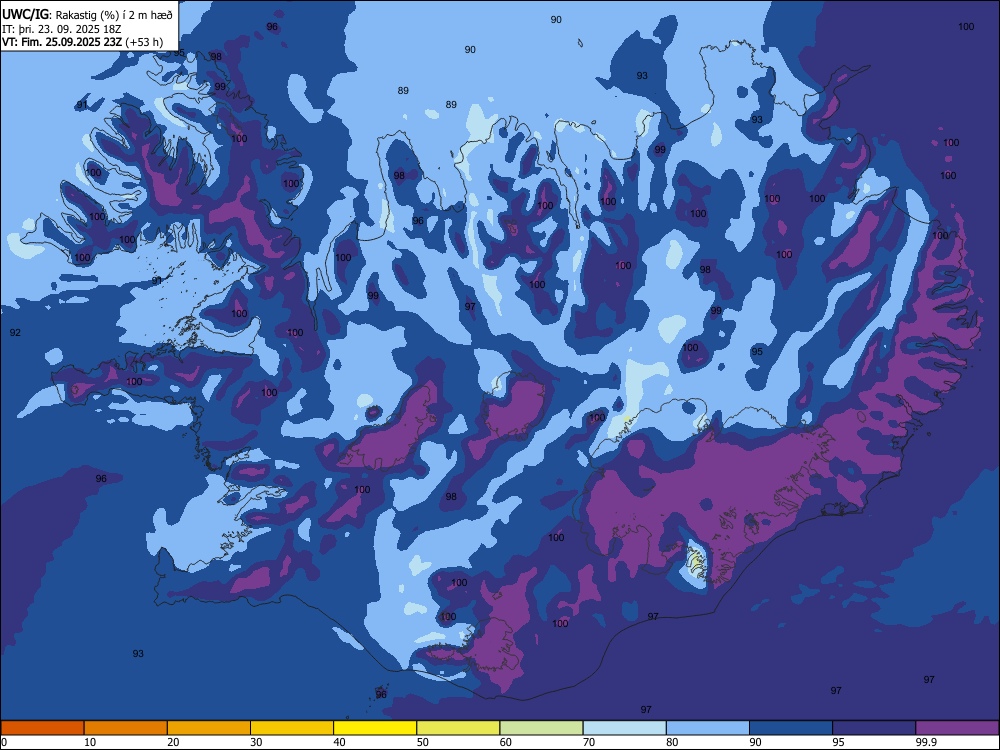The width and height of the screenshot is (1000, 750).
Task: Click the light green 60–70 legend swatch
Action: (x=541, y=728)
